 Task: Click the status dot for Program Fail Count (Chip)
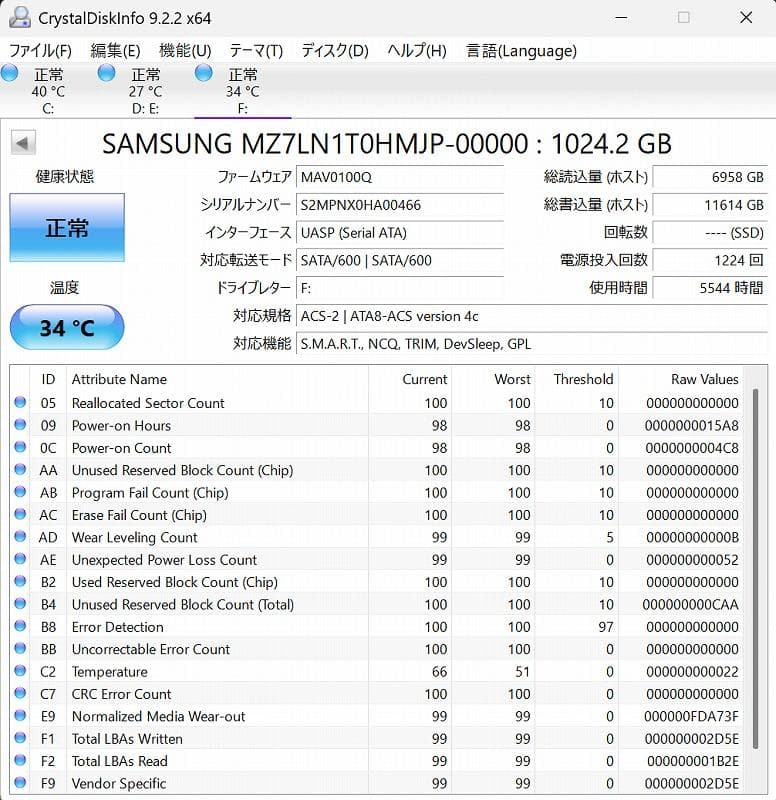[x=20, y=492]
